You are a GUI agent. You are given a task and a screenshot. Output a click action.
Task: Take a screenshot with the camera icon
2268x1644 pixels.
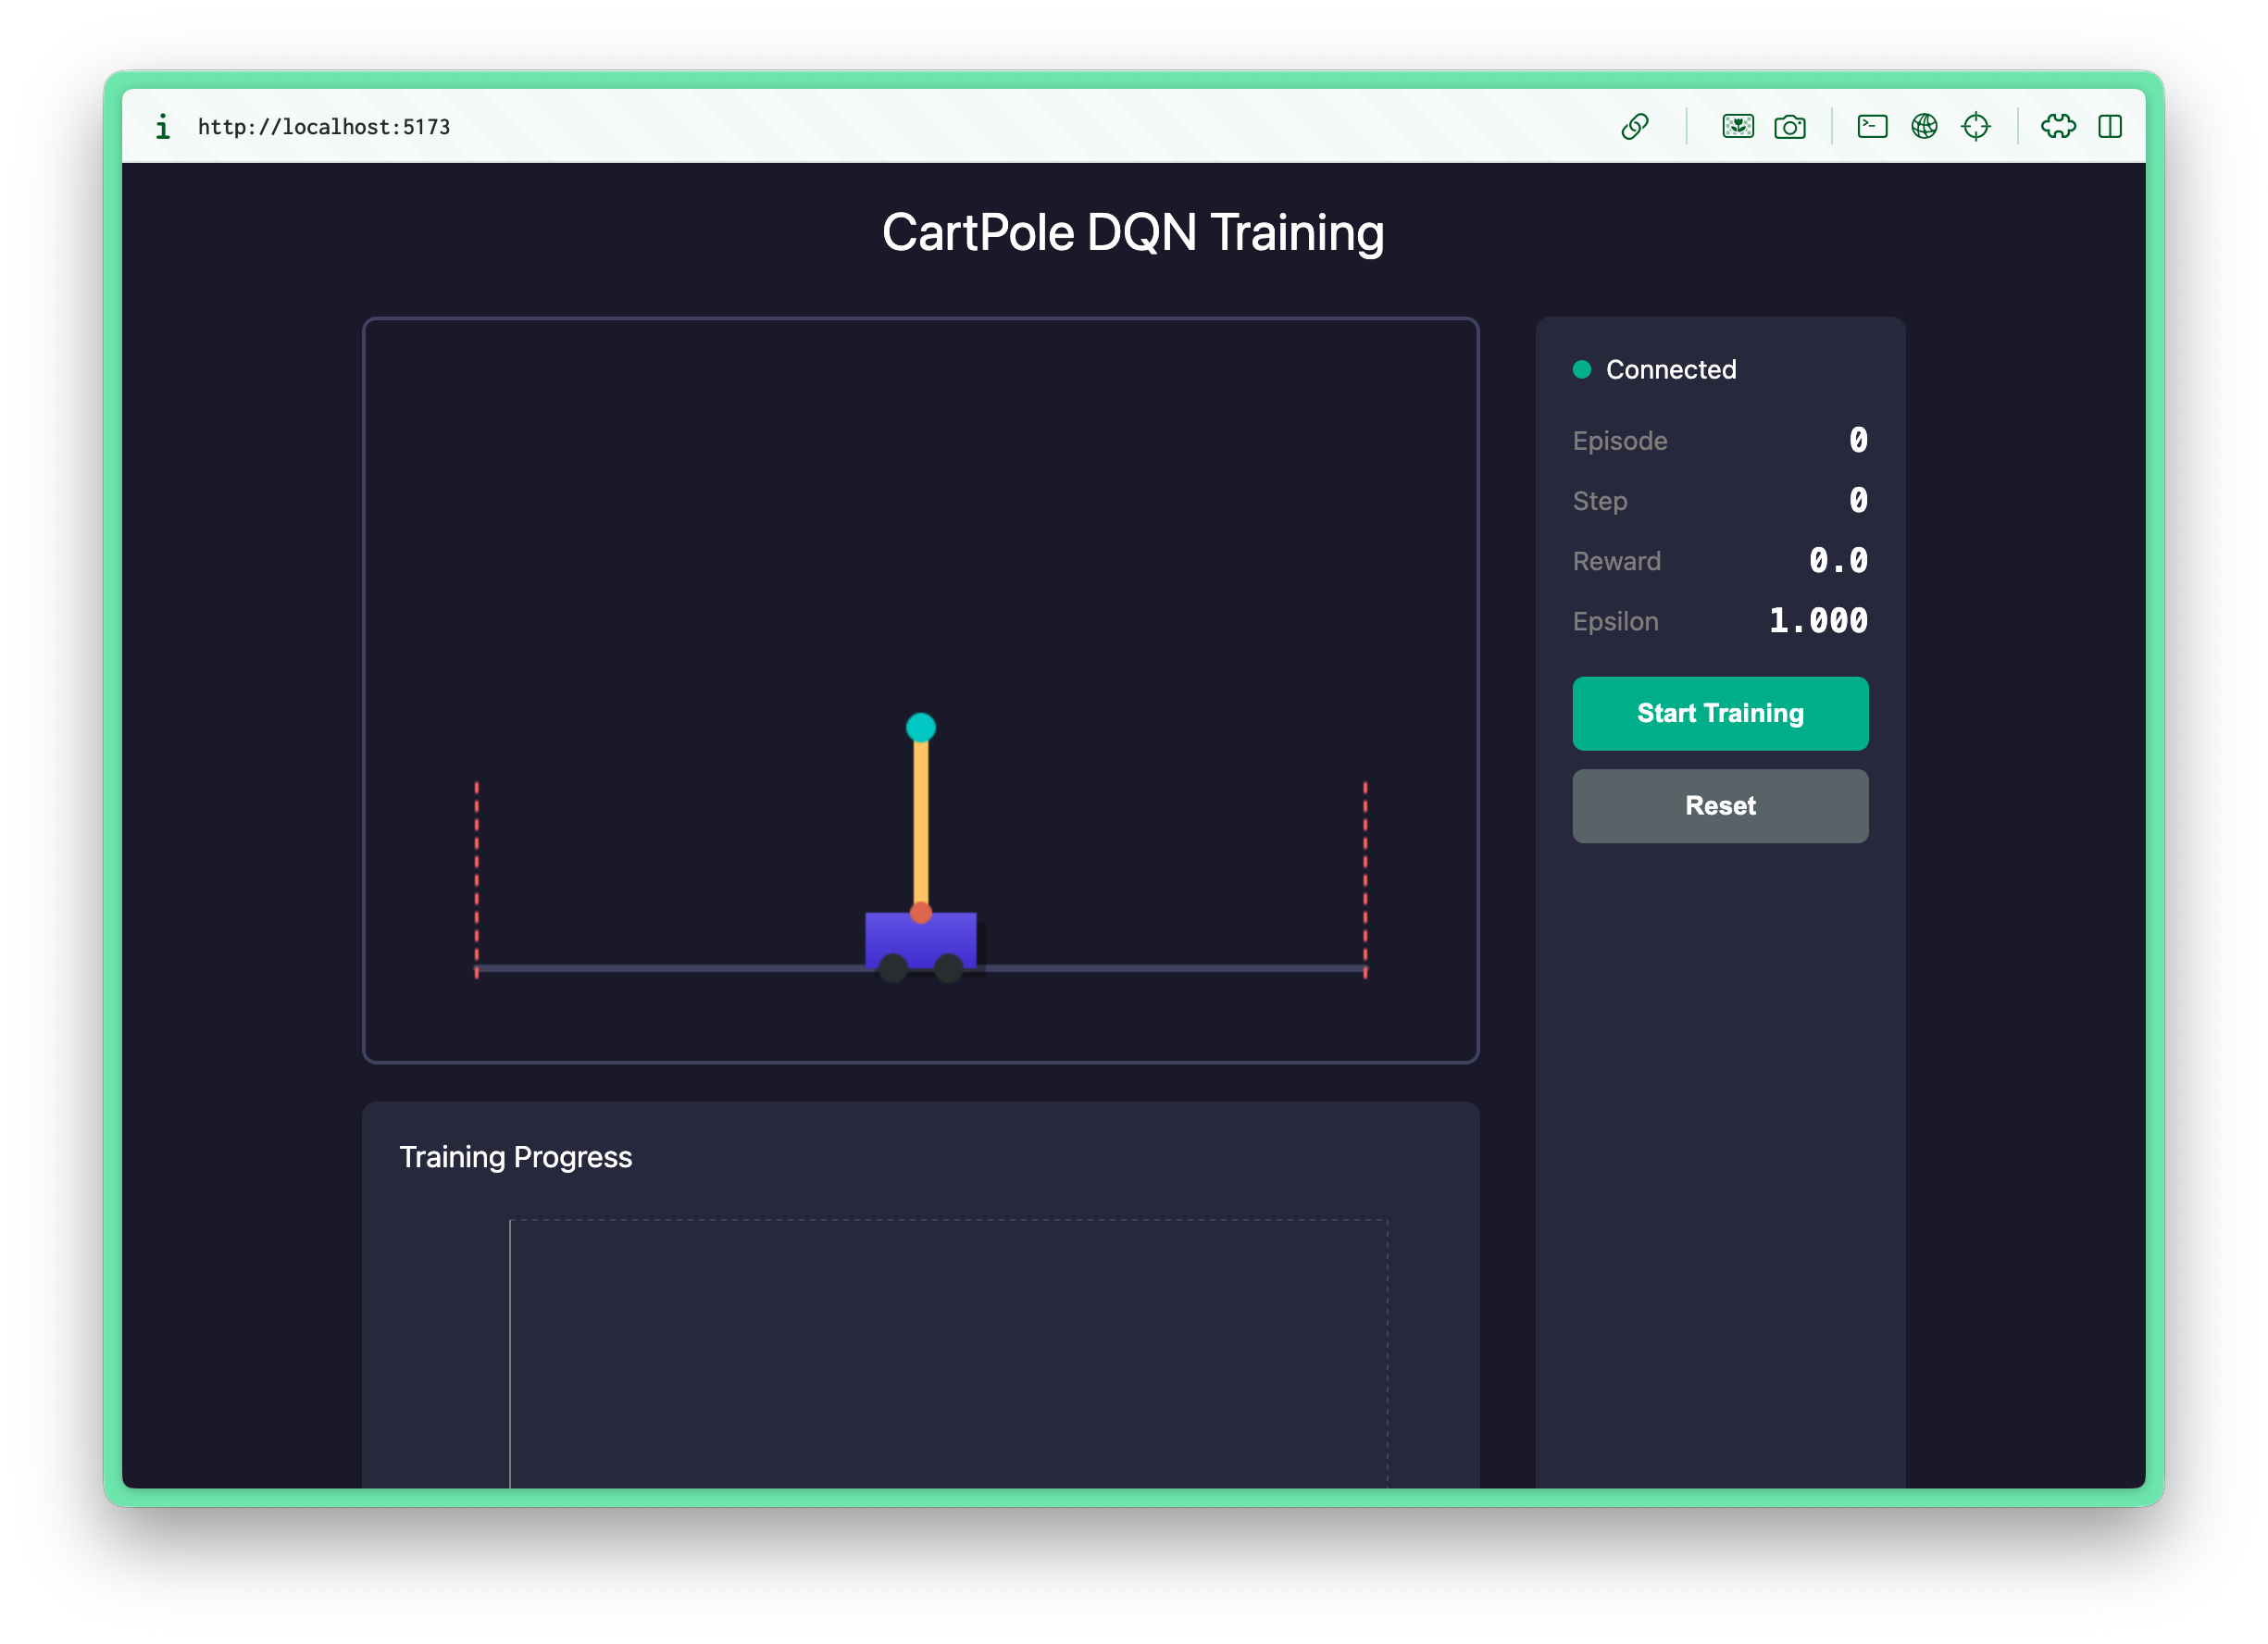coord(1791,127)
